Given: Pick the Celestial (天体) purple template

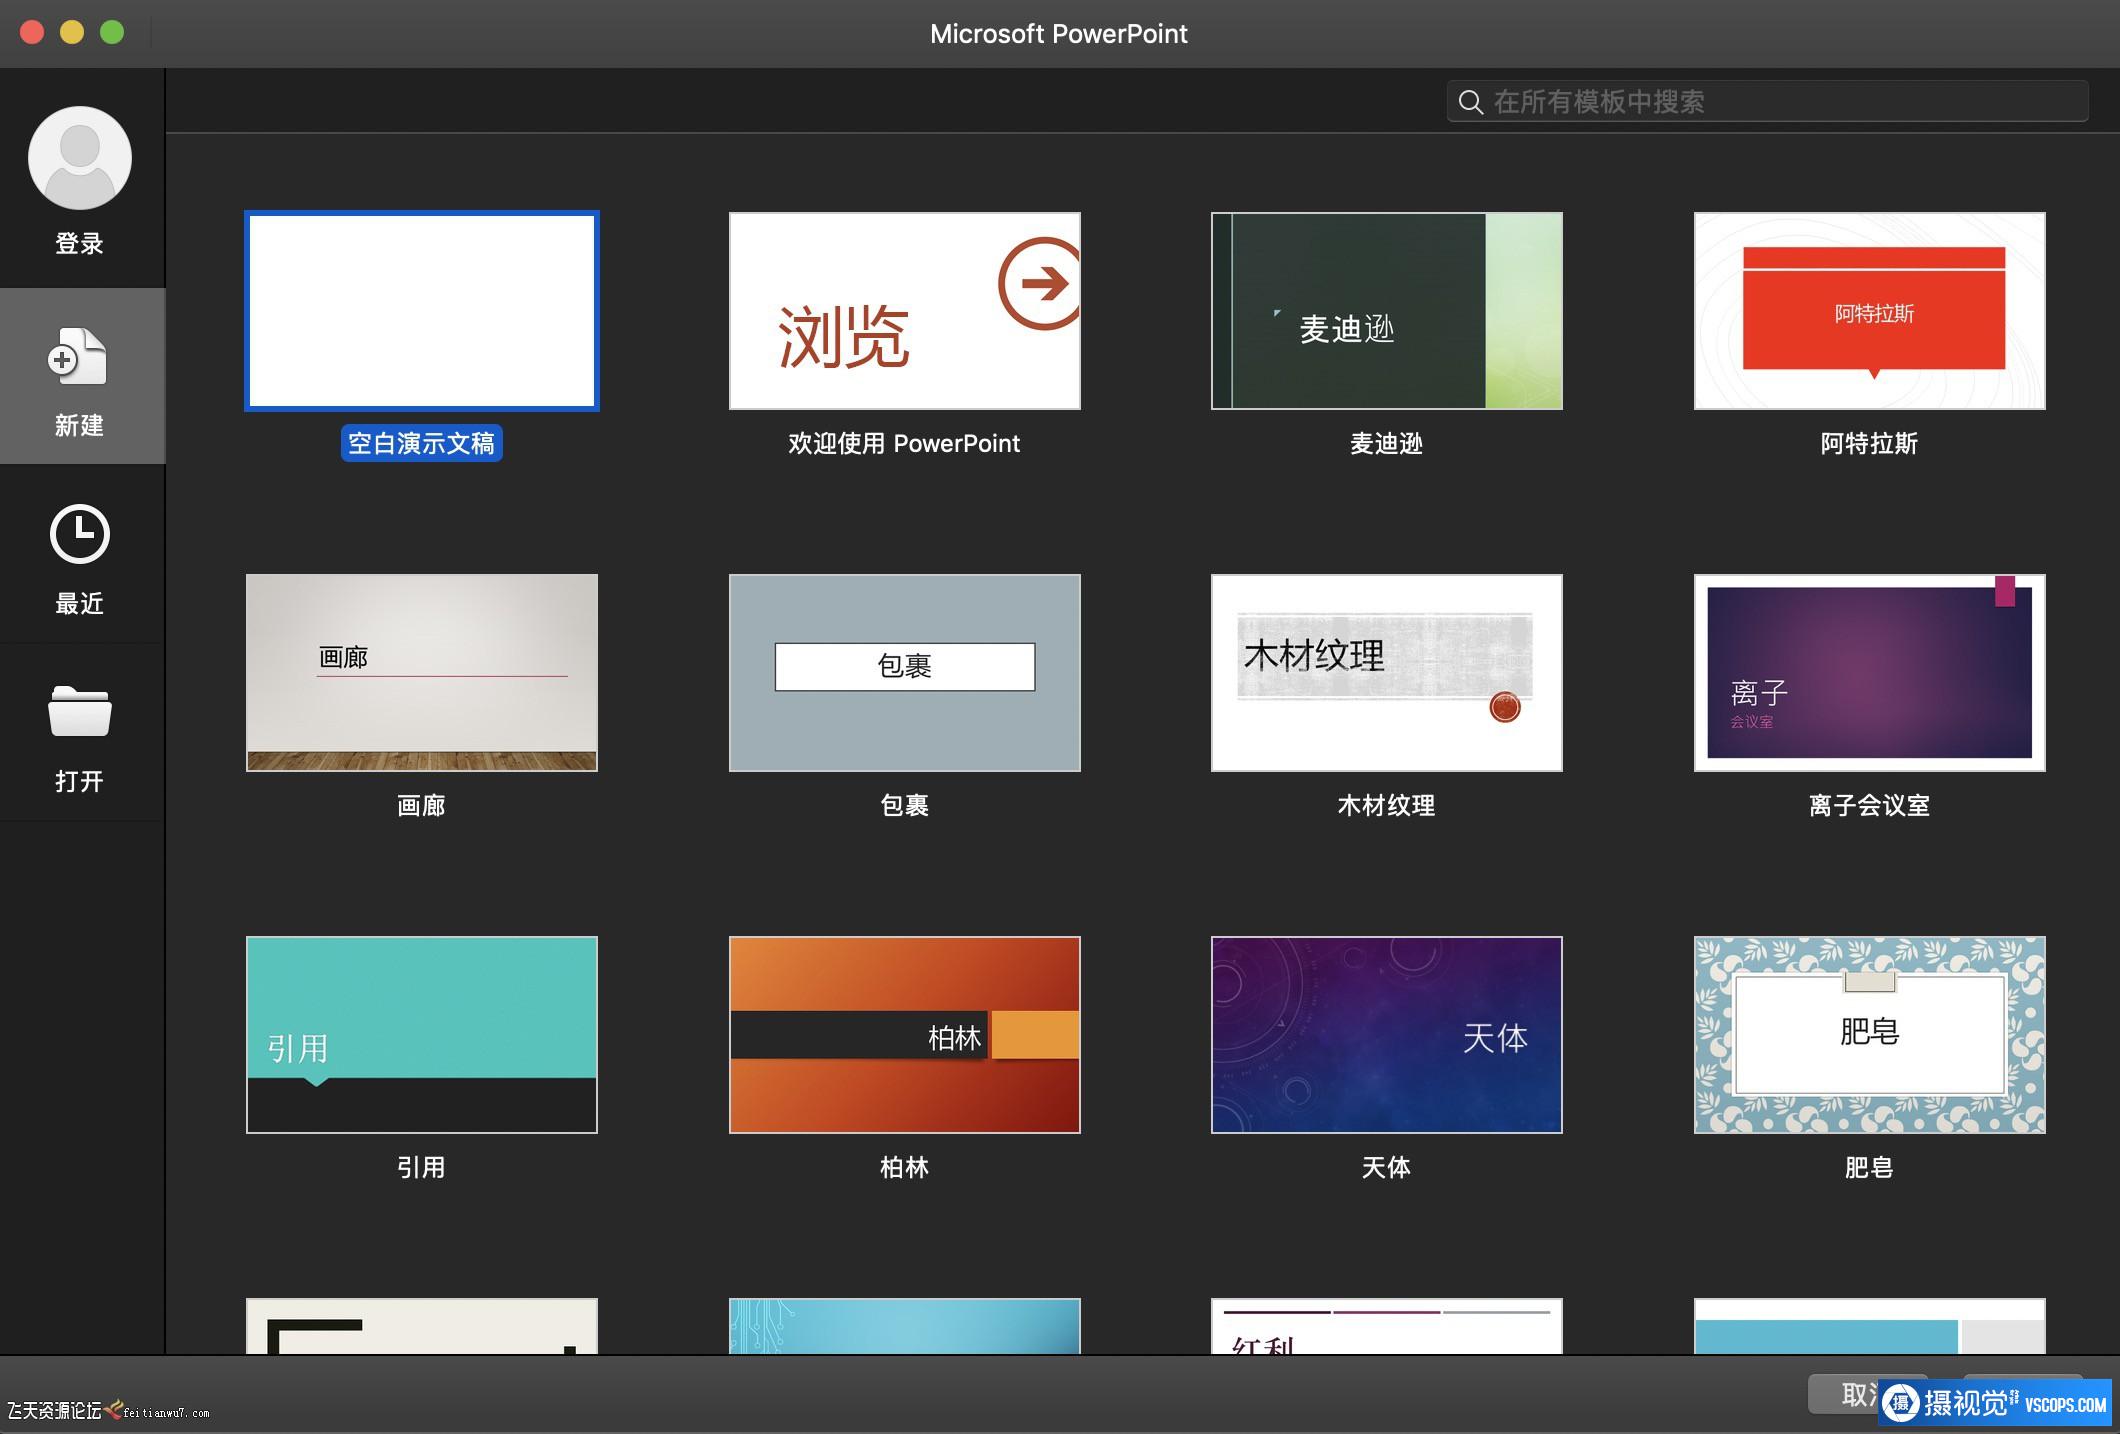Looking at the screenshot, I should tap(1386, 1034).
